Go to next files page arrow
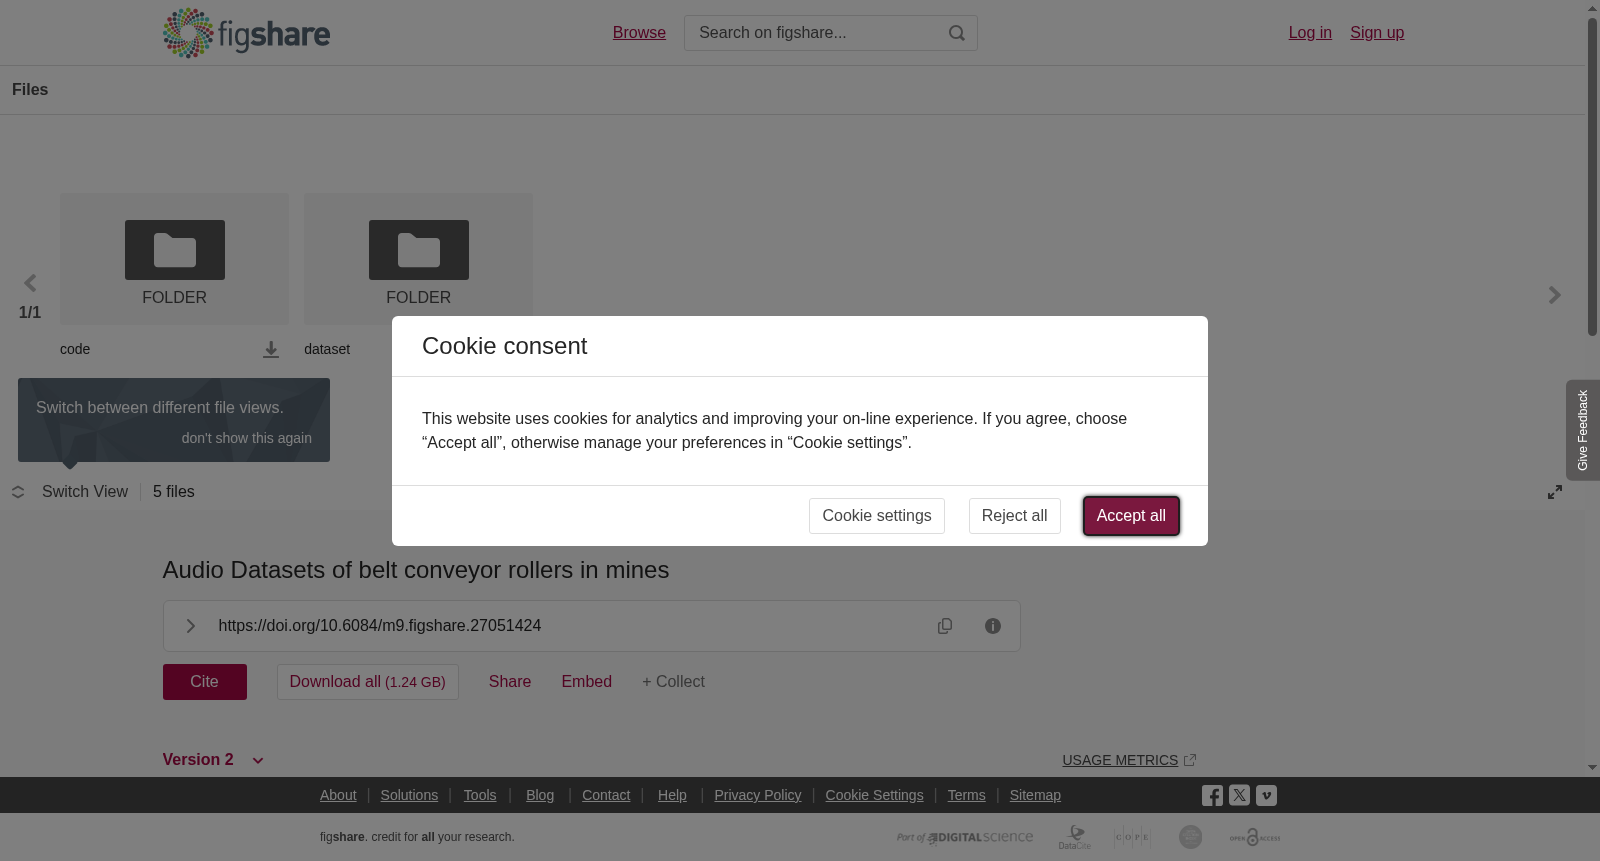 tap(1554, 295)
